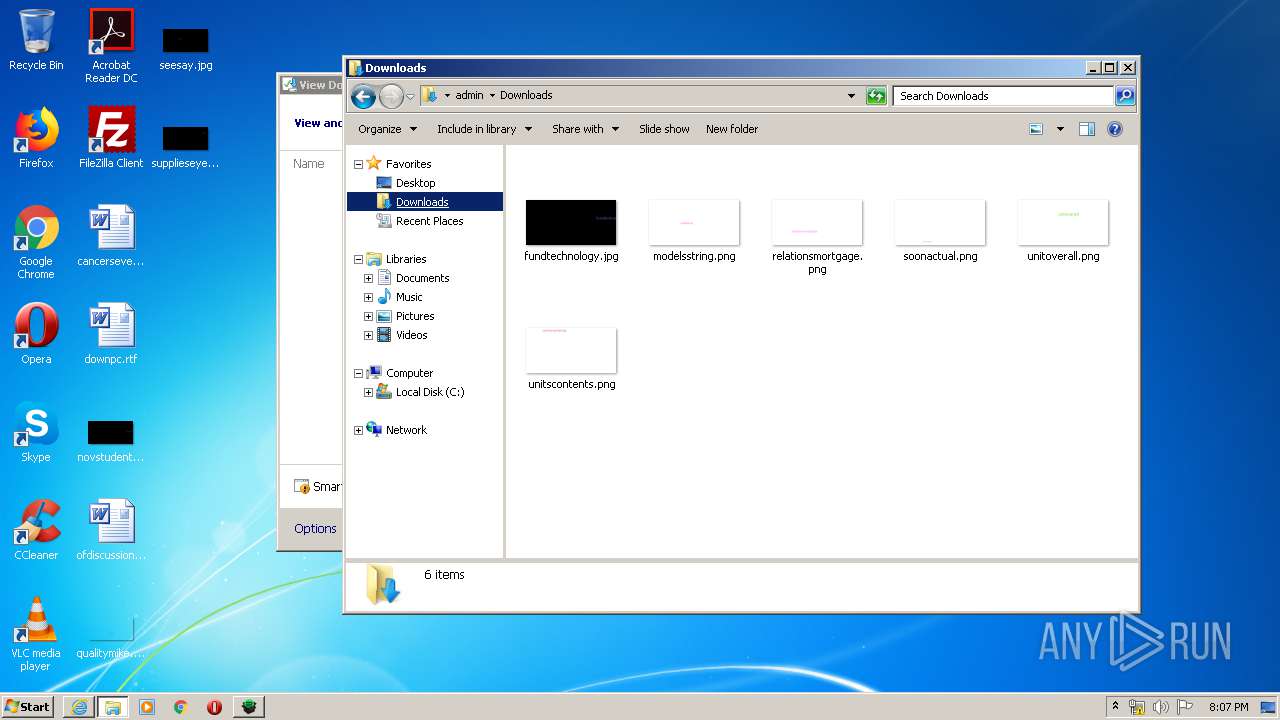Expand the Videos library node
The height and width of the screenshot is (720, 1280).
click(368, 335)
